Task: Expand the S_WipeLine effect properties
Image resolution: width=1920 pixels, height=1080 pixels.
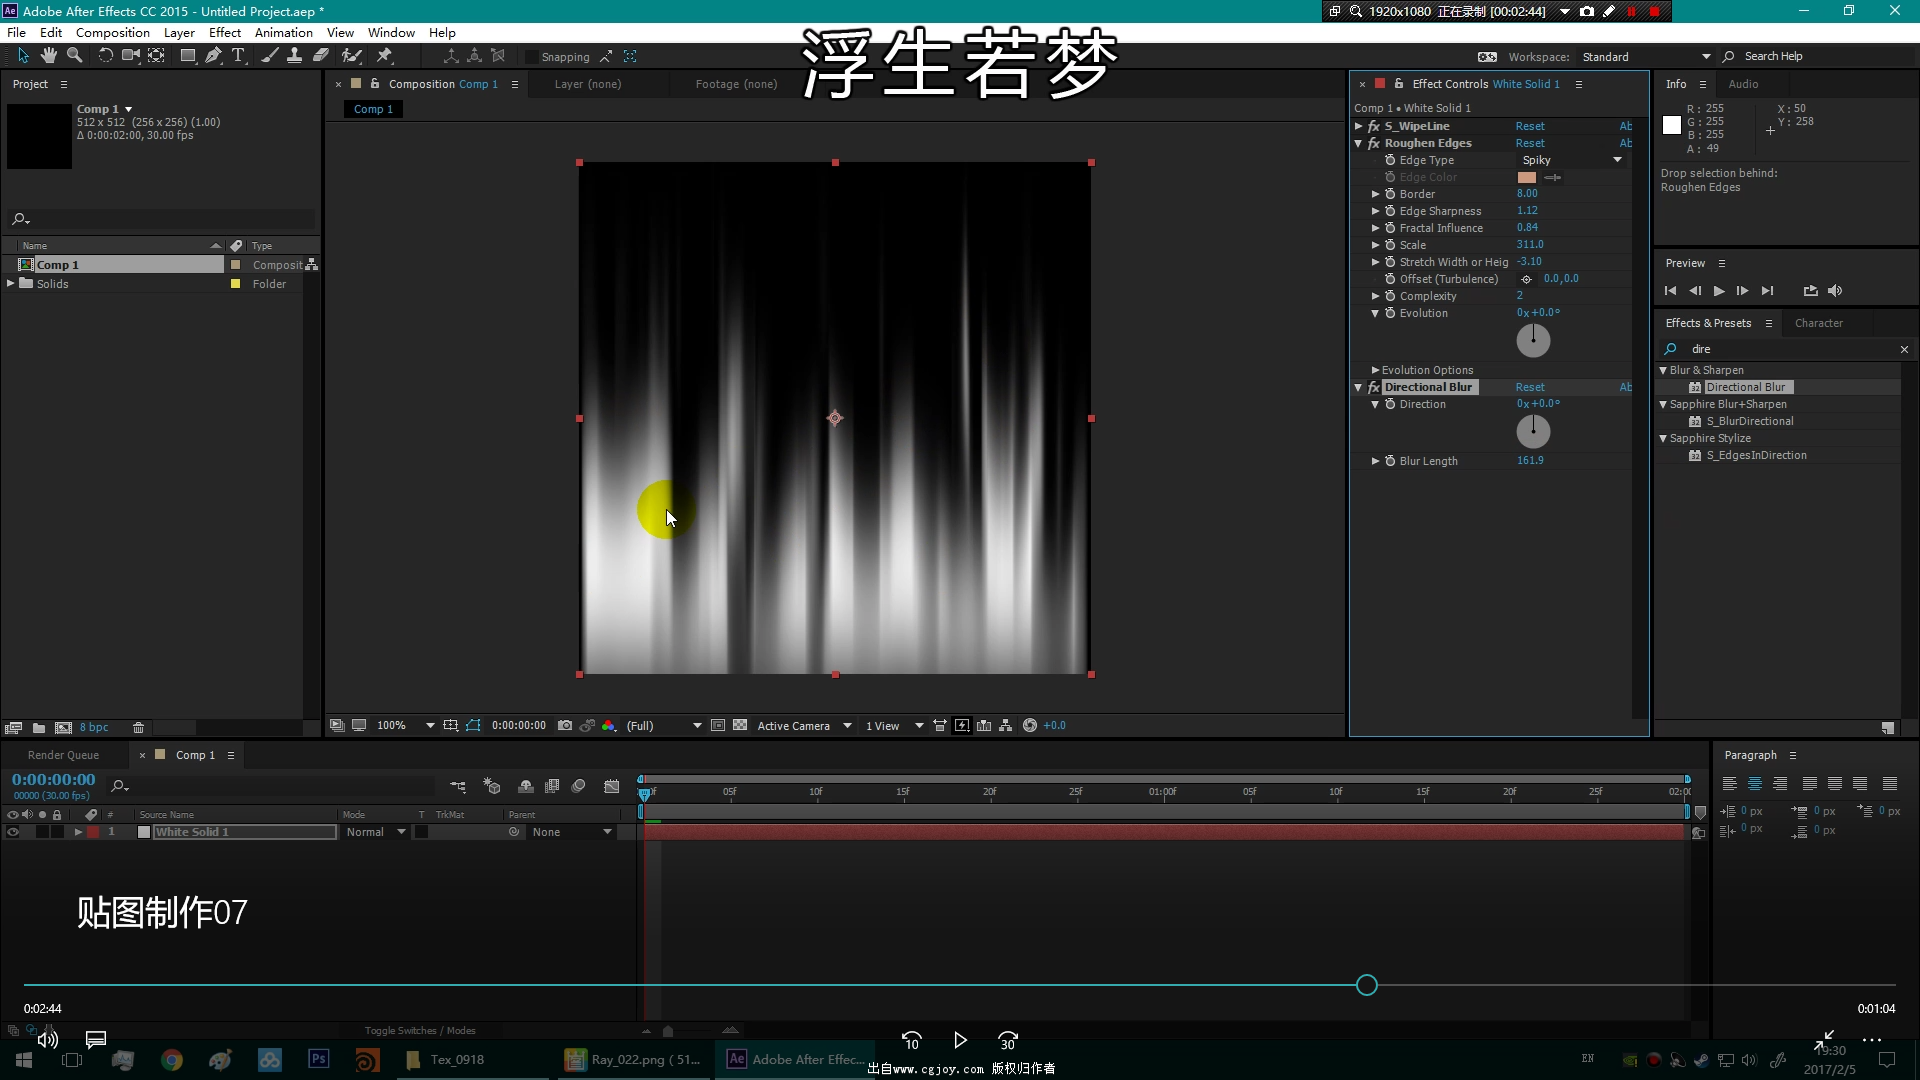Action: [x=1358, y=126]
